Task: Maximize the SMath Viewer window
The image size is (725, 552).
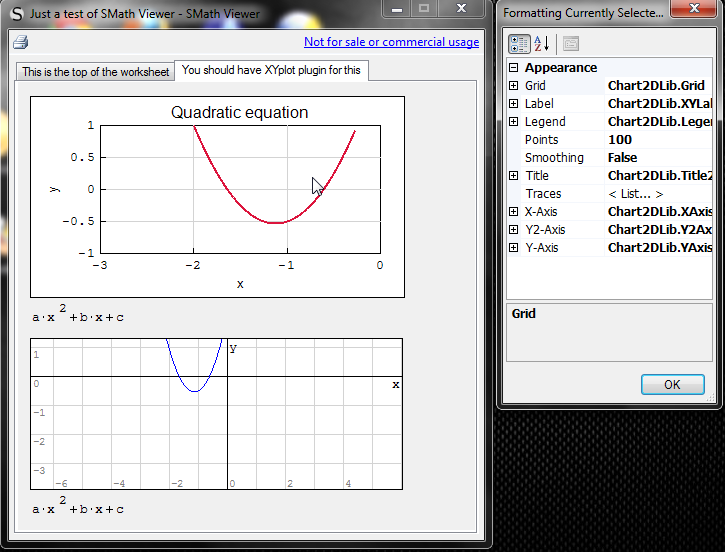Action: tap(424, 9)
